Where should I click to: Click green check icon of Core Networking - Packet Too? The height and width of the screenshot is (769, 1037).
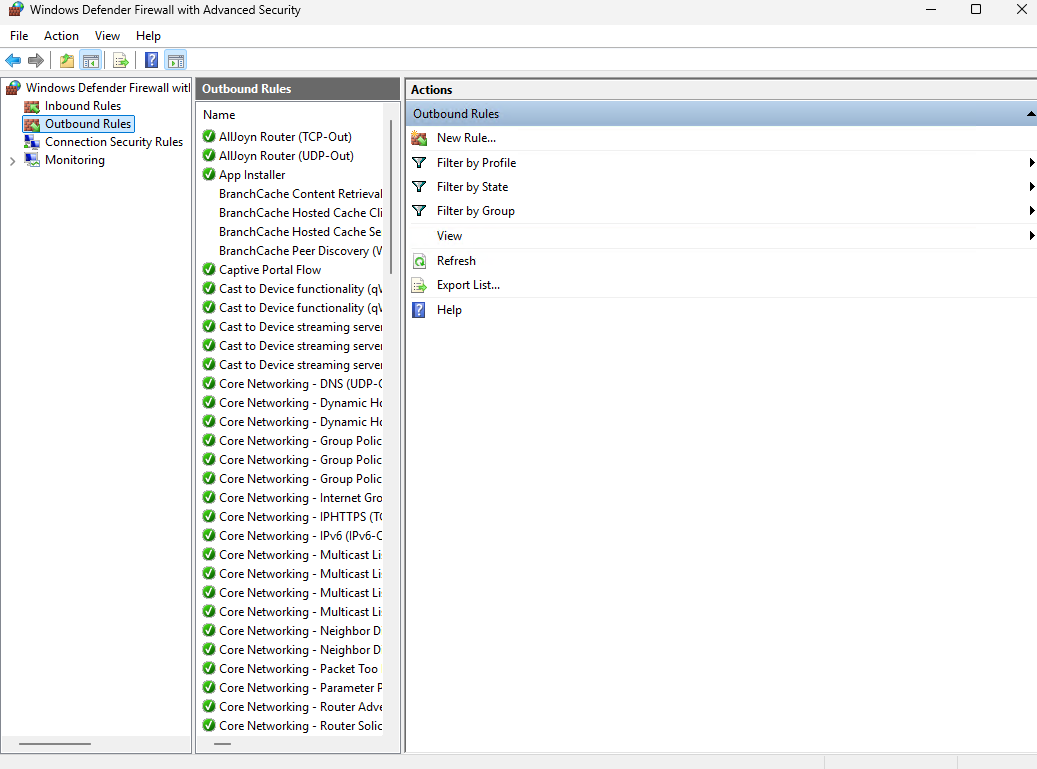point(209,668)
